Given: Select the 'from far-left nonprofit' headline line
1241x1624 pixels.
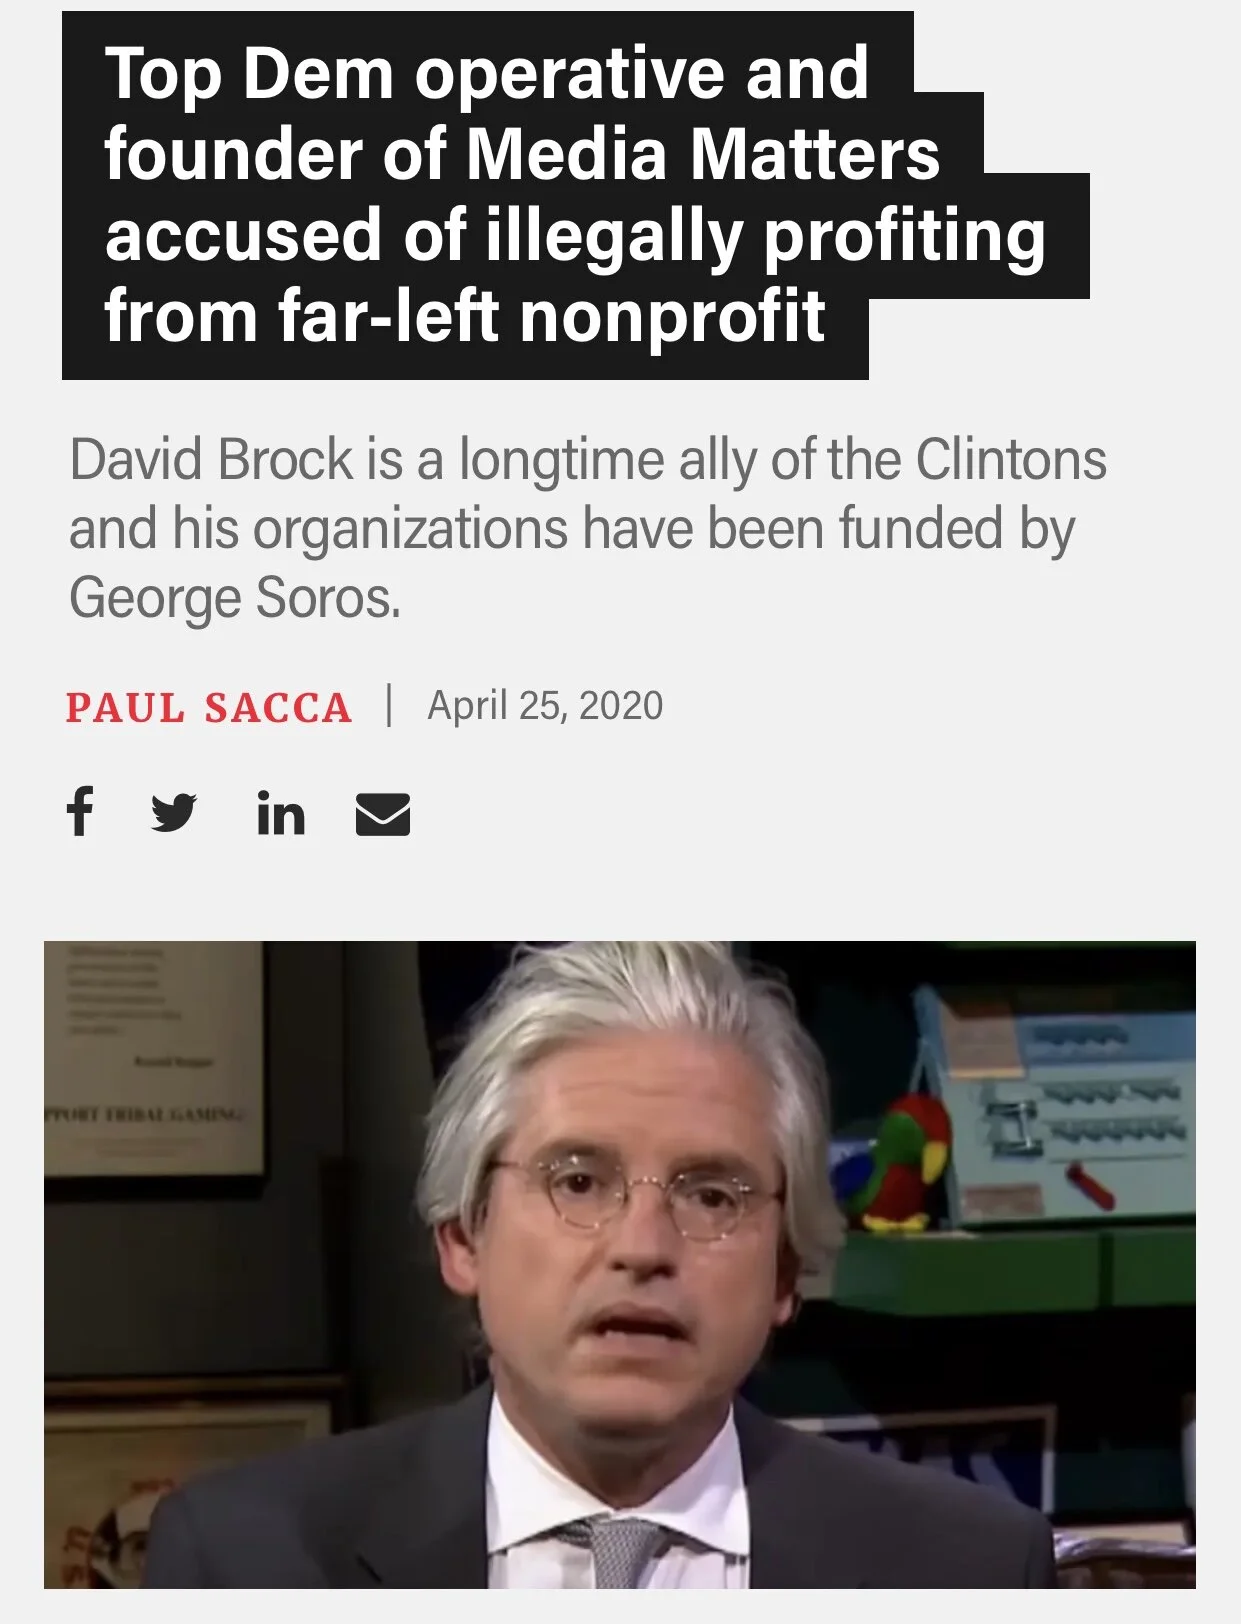Looking at the screenshot, I should [465, 315].
